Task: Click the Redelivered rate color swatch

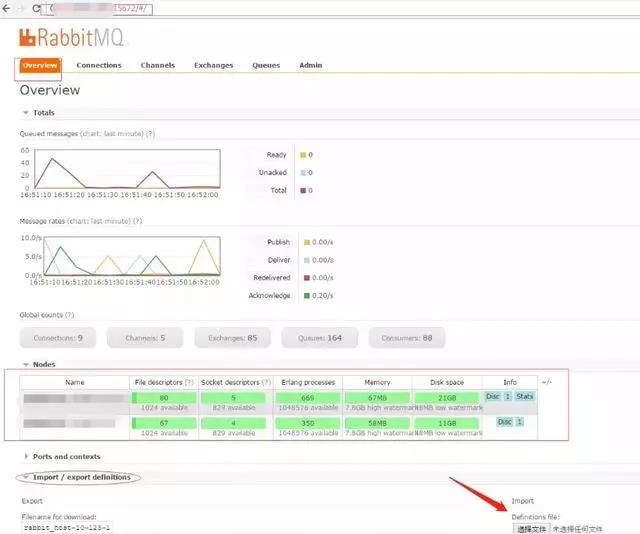Action: click(307, 278)
